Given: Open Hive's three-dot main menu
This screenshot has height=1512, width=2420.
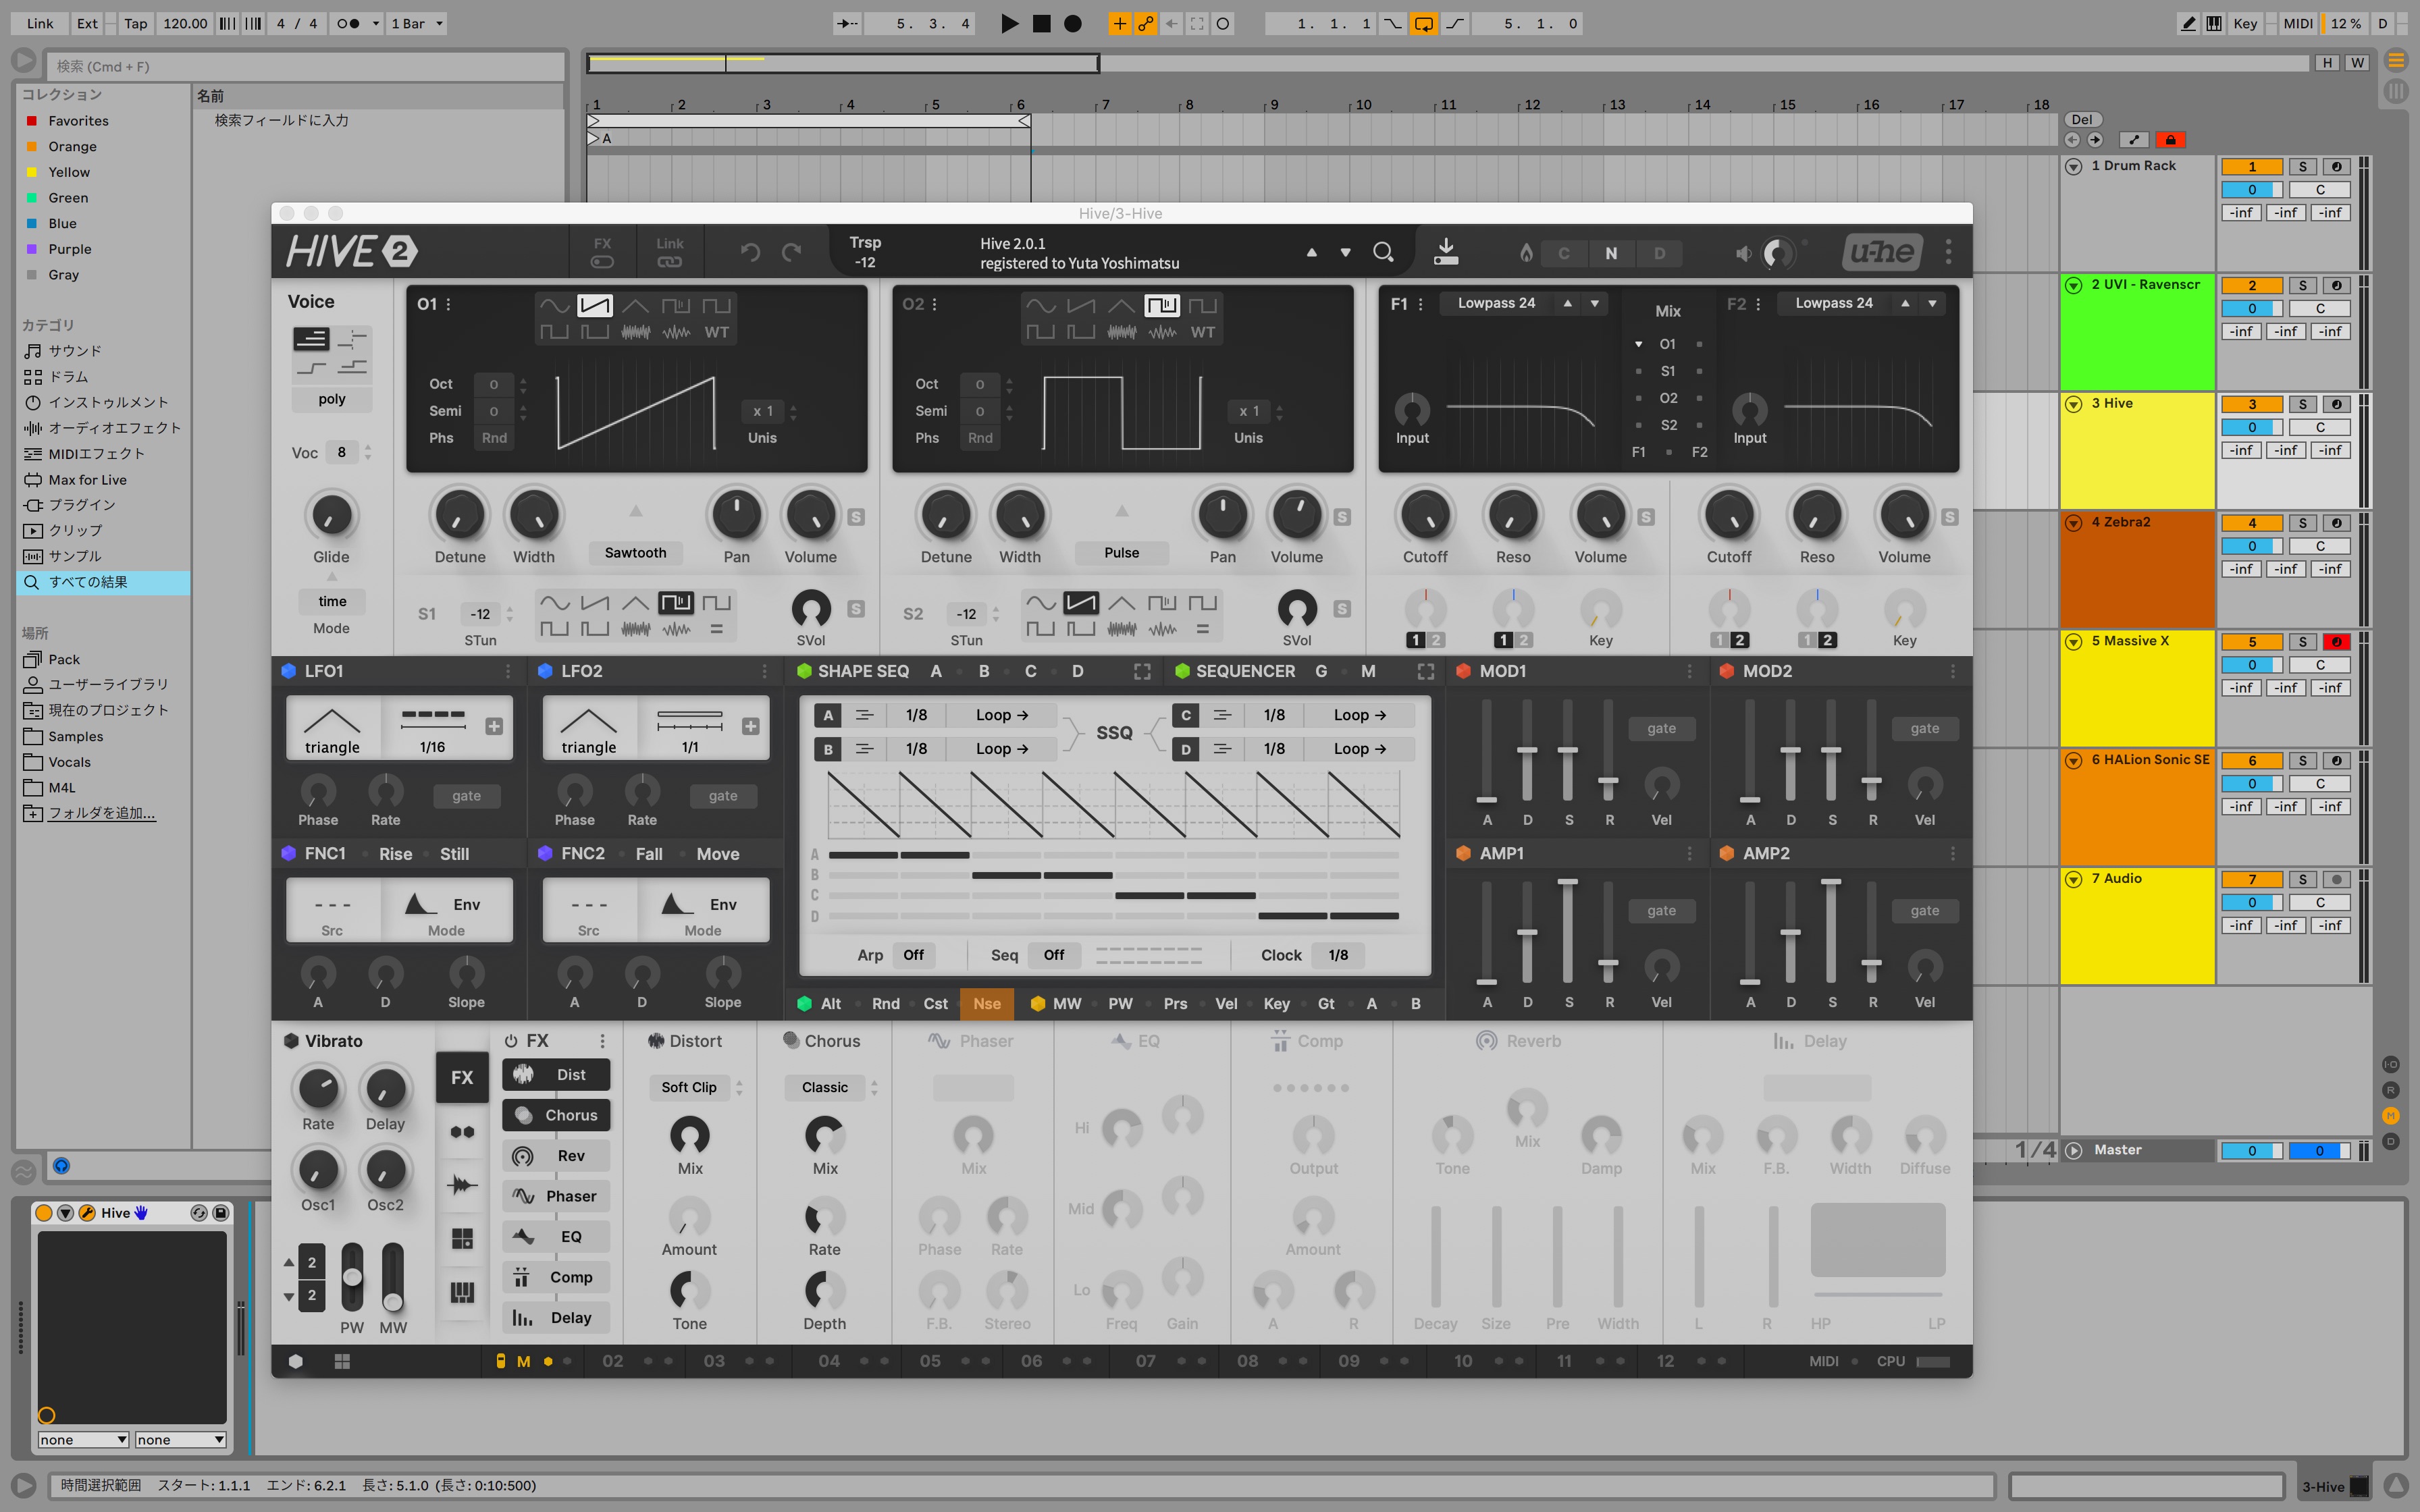Looking at the screenshot, I should click(1948, 252).
